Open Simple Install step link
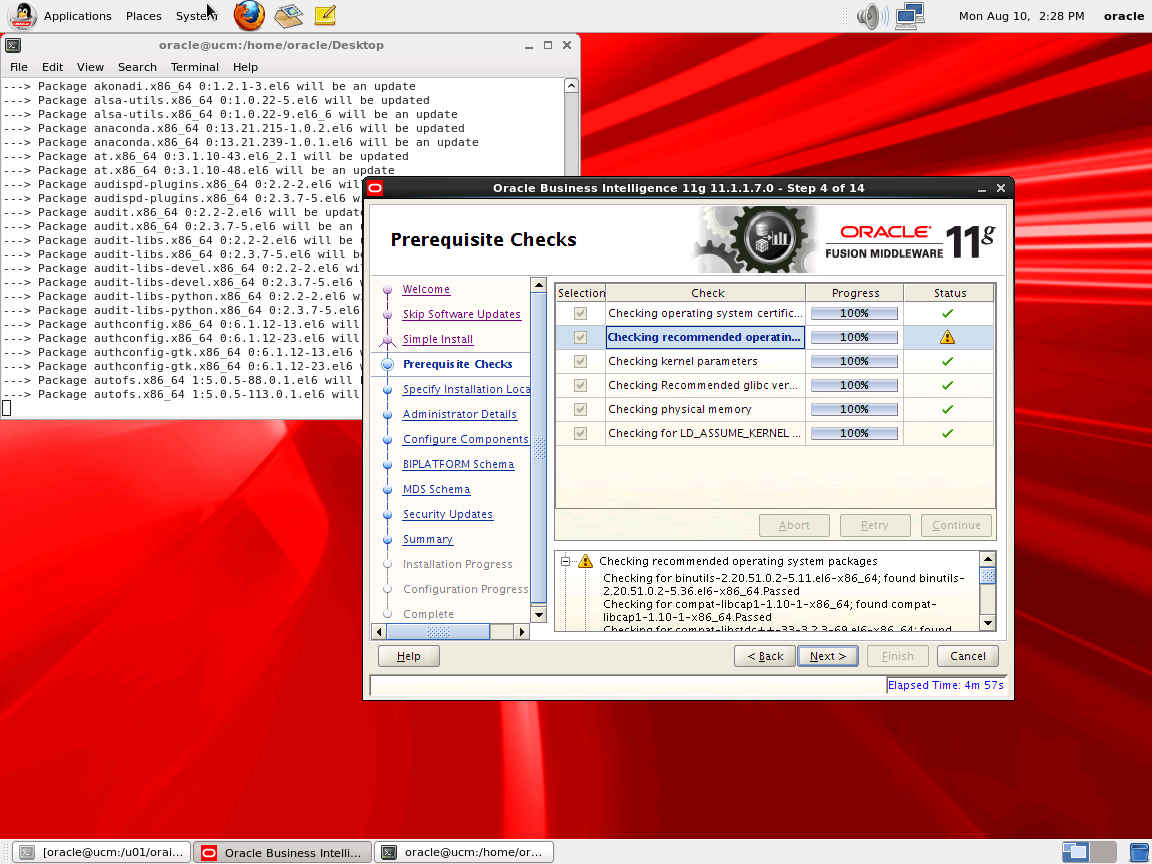 (438, 339)
